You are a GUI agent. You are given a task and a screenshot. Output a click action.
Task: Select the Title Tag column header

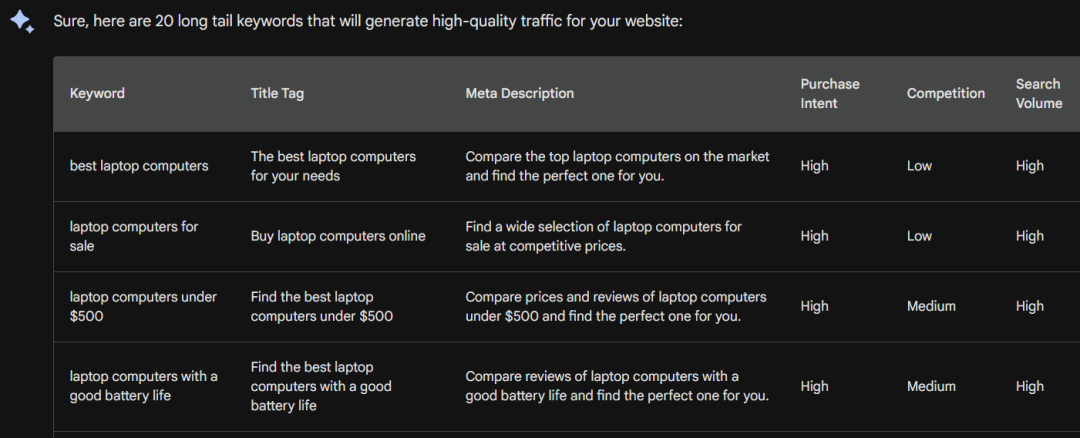click(x=277, y=93)
